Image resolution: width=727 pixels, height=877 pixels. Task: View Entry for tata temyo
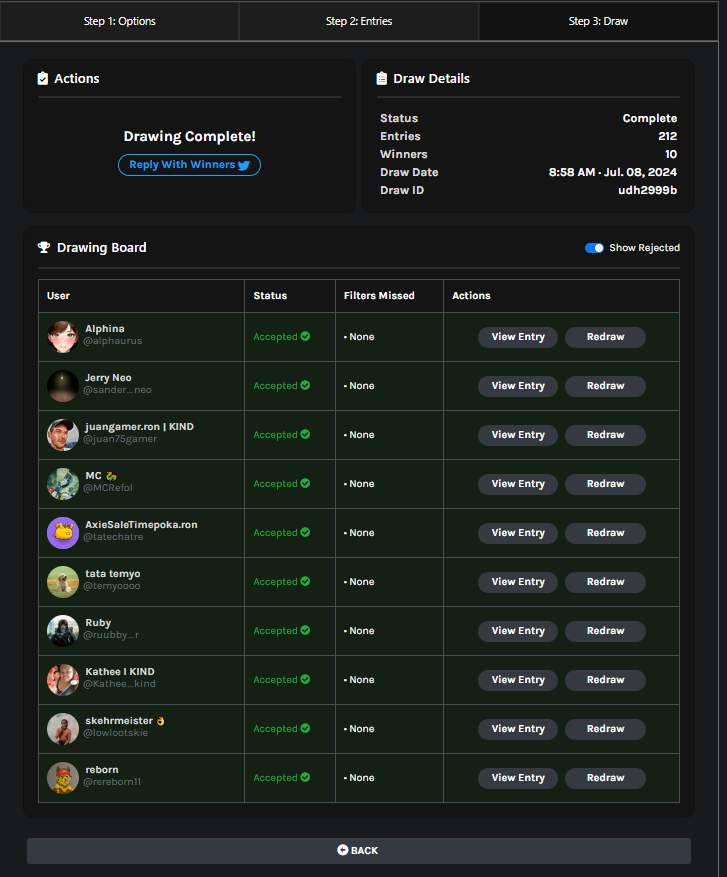pos(518,582)
